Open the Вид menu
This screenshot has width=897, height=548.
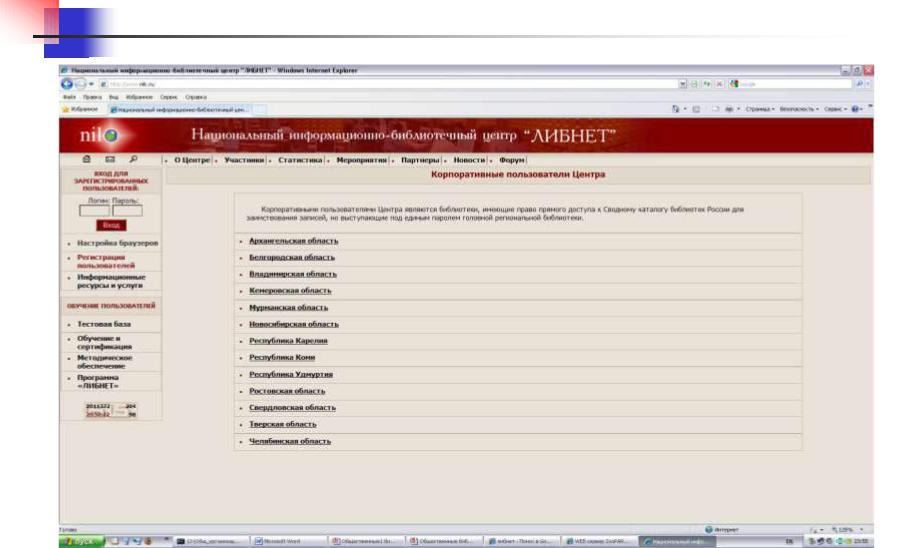(x=113, y=97)
